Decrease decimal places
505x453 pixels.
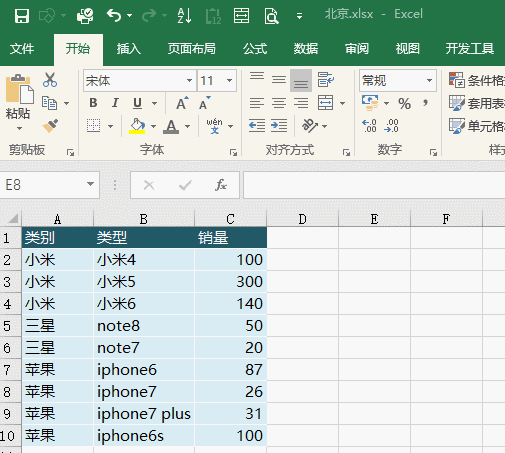click(391, 126)
